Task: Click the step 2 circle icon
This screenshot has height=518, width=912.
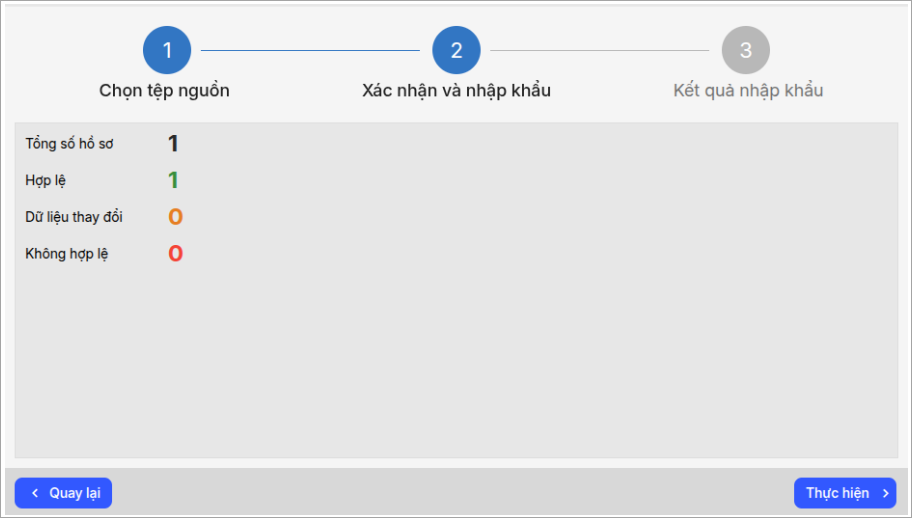Action: [x=456, y=50]
